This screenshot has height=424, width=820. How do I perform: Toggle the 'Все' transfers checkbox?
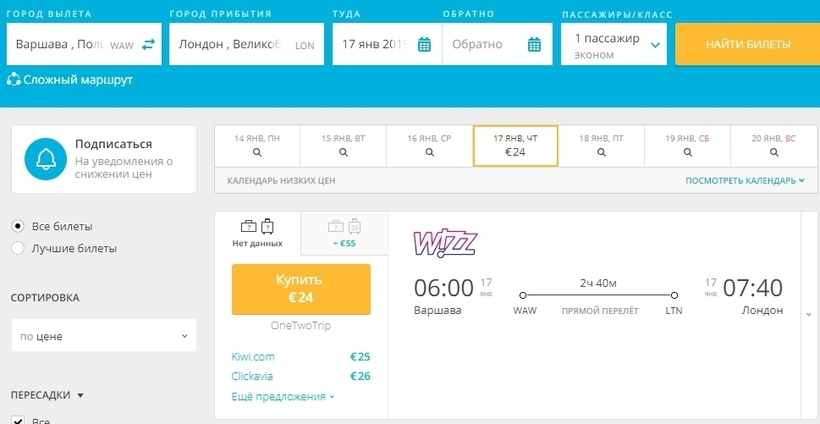click(x=18, y=420)
